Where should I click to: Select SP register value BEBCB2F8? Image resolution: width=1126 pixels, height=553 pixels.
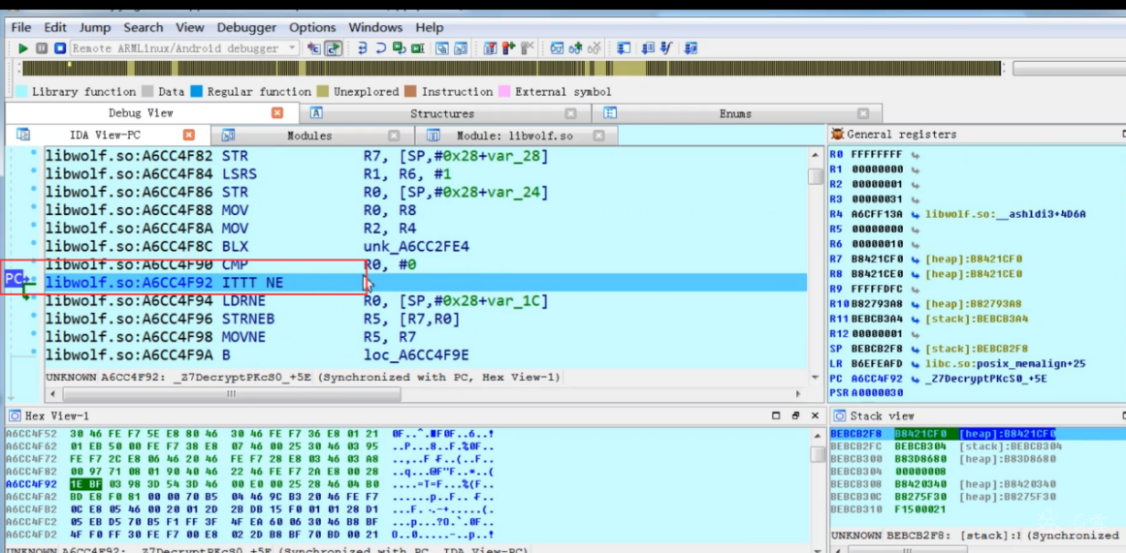[x=879, y=348]
